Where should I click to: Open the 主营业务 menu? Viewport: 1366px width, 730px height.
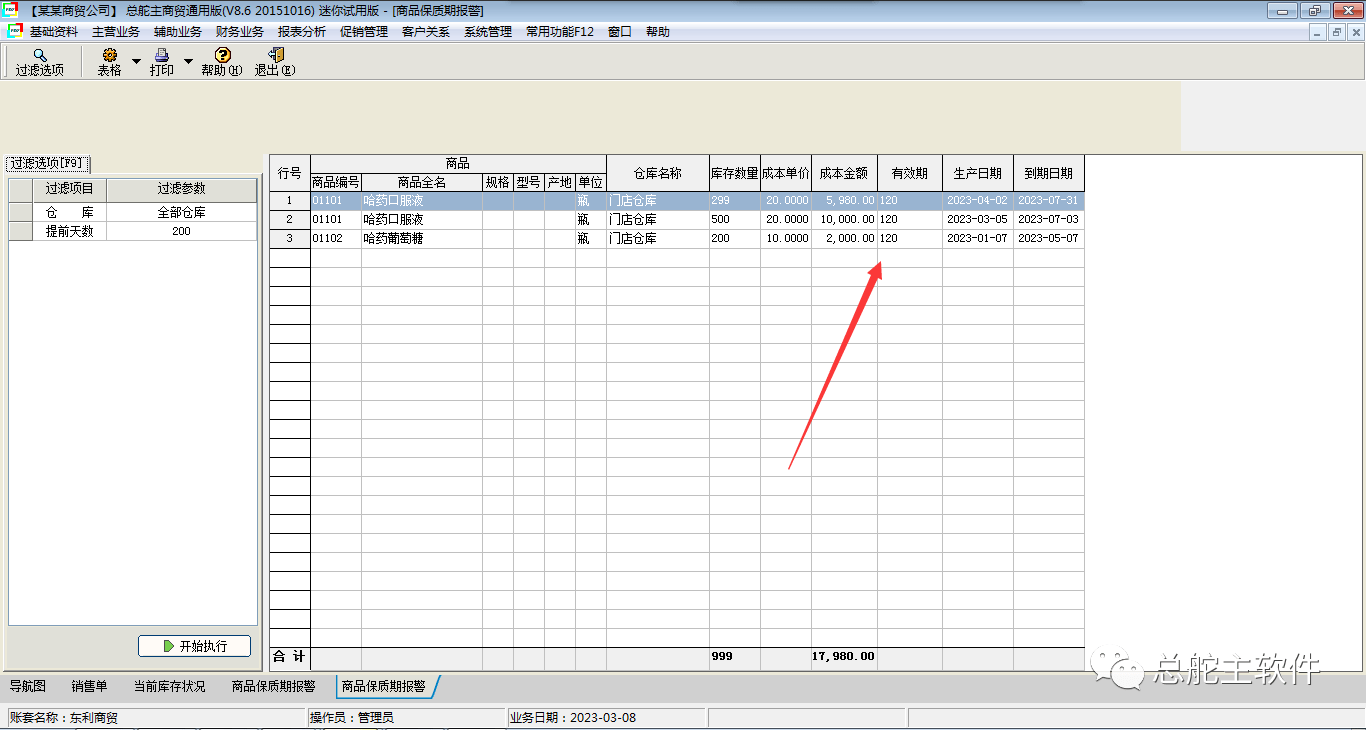click(x=116, y=32)
